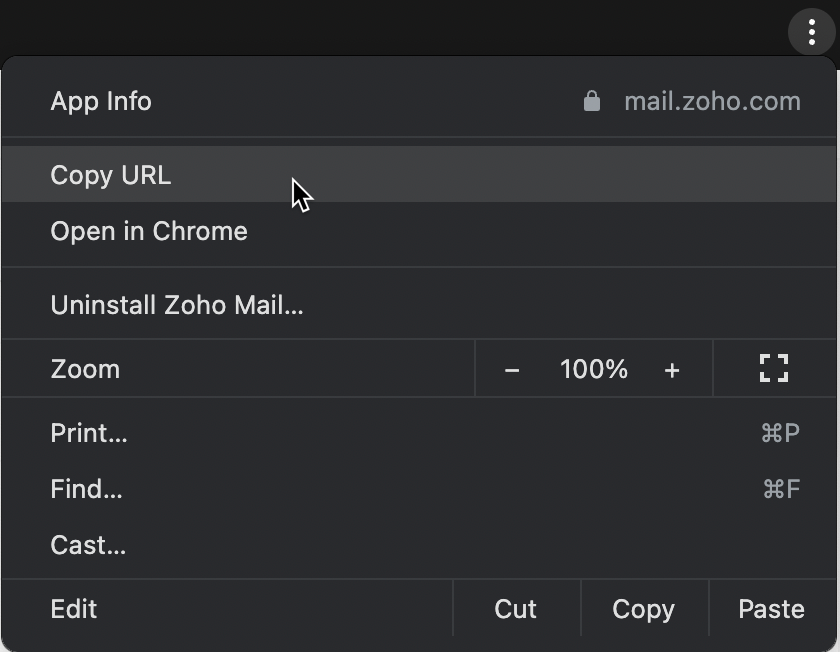Increase zoom with the plus icon
This screenshot has width=840, height=652.
[x=672, y=368]
